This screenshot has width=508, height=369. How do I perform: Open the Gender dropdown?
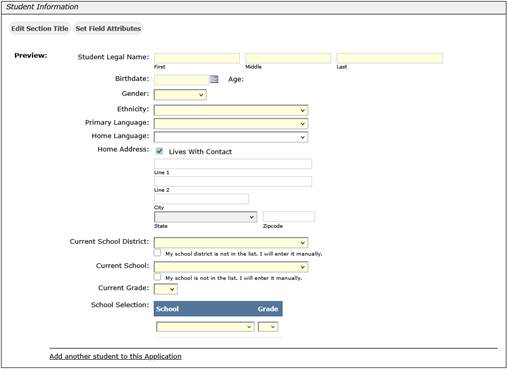point(180,95)
